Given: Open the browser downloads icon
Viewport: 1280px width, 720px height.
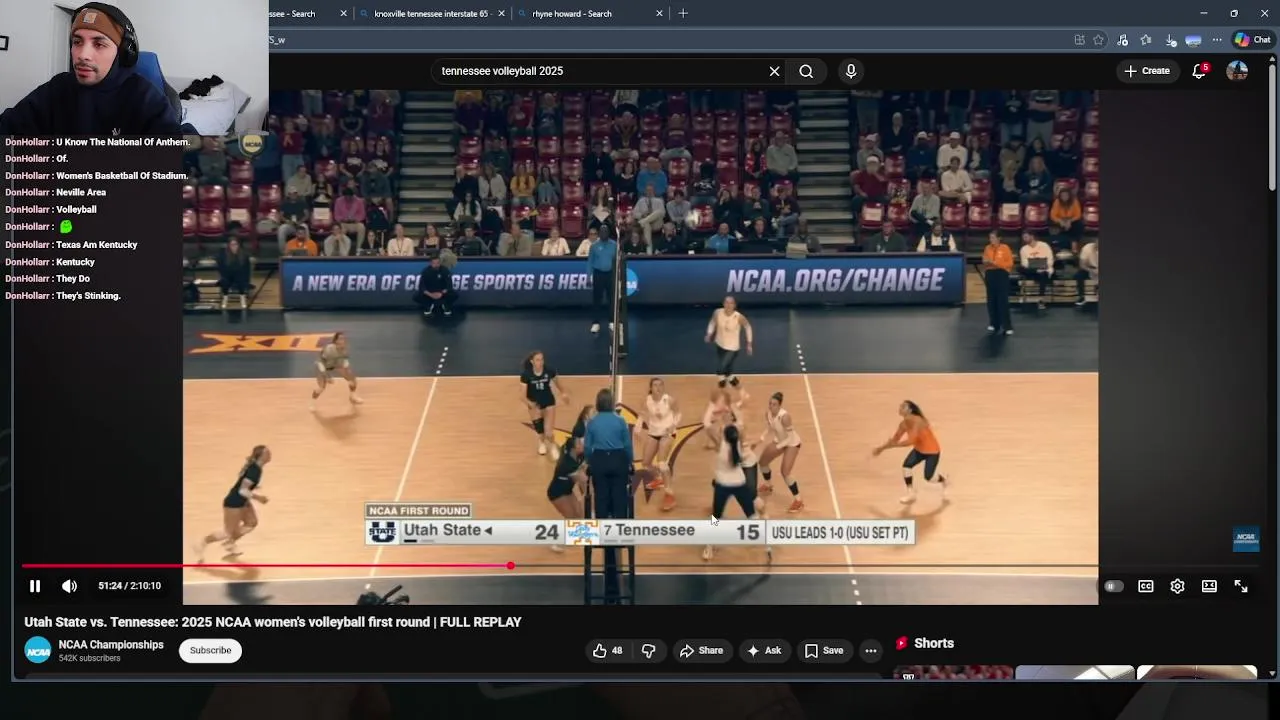Looking at the screenshot, I should 1169,40.
